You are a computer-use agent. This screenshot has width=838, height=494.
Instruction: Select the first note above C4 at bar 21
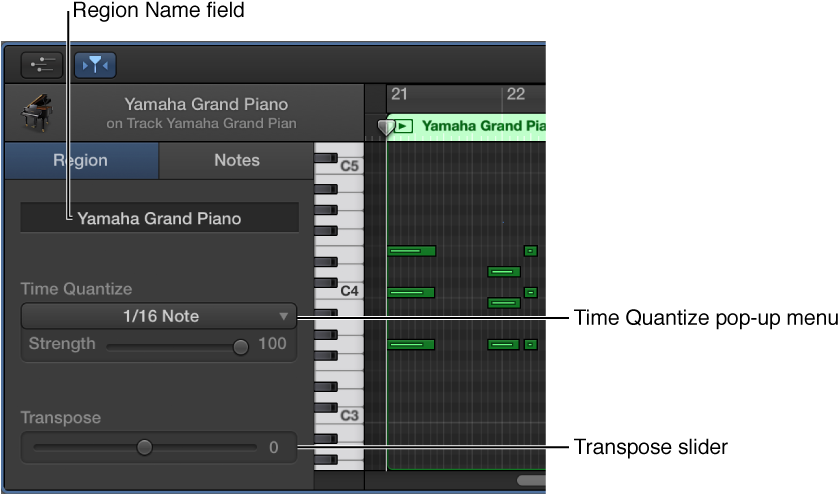tap(411, 251)
